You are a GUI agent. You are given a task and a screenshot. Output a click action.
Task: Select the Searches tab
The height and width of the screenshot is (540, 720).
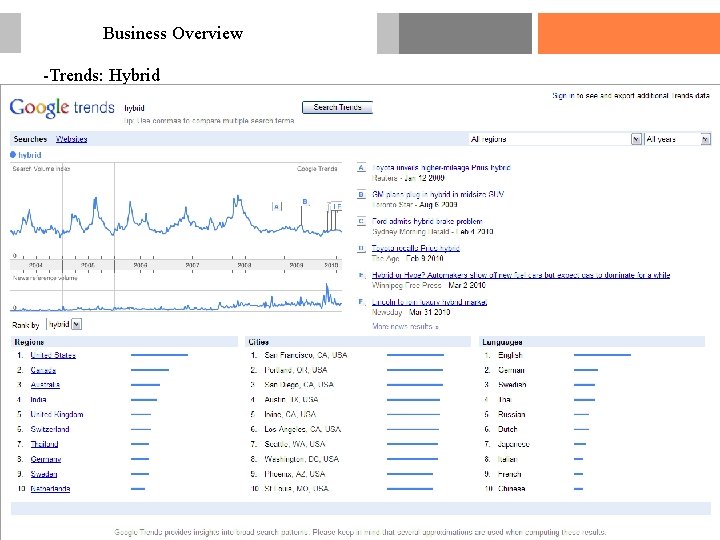pyautogui.click(x=30, y=139)
